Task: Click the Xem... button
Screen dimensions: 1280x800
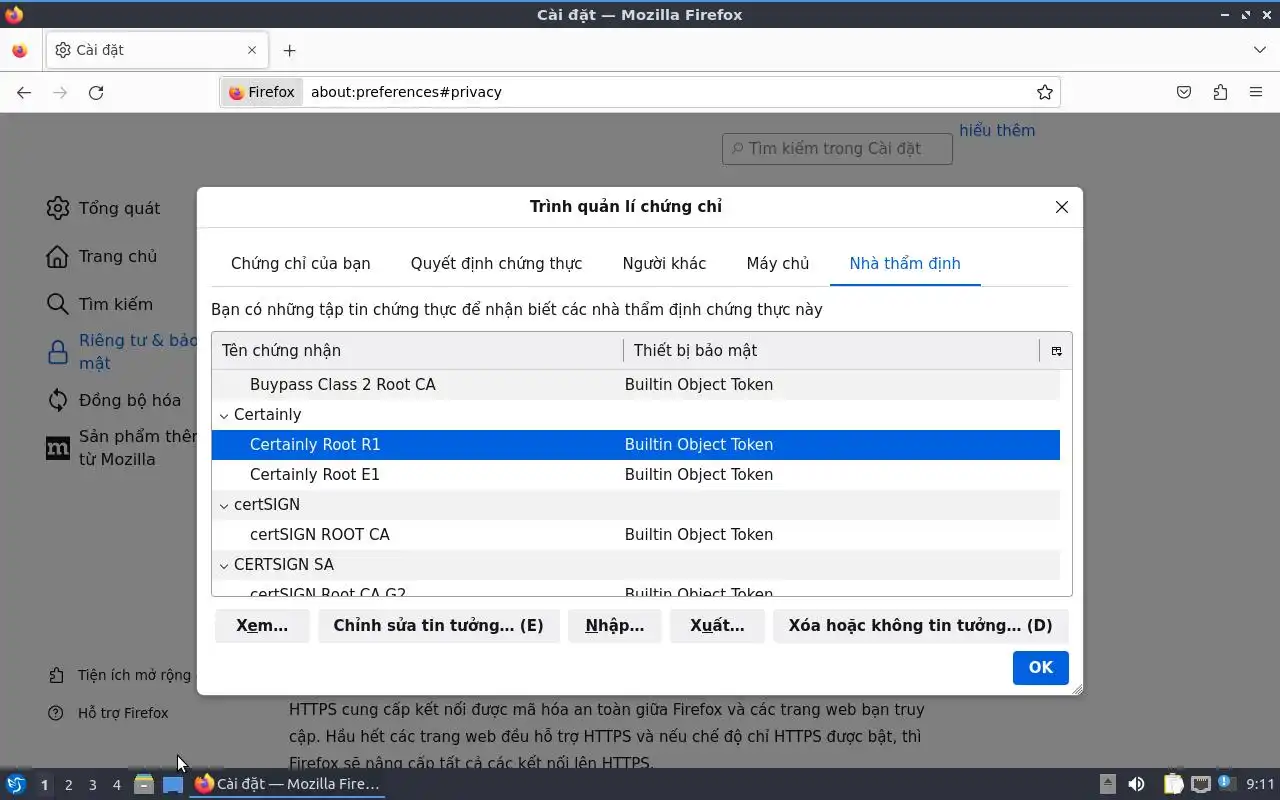Action: [x=262, y=626]
